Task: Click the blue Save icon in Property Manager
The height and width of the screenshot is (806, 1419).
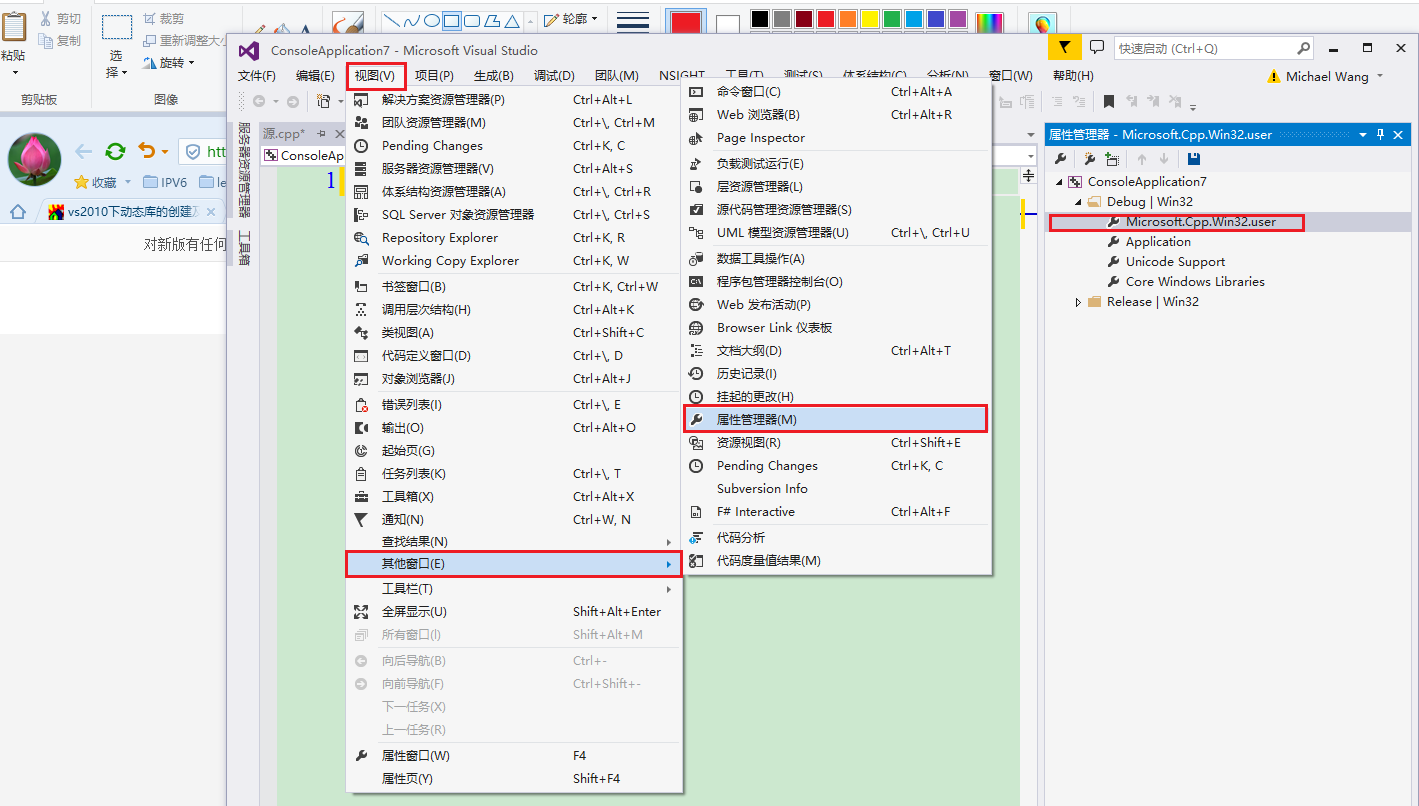Action: click(x=1194, y=159)
